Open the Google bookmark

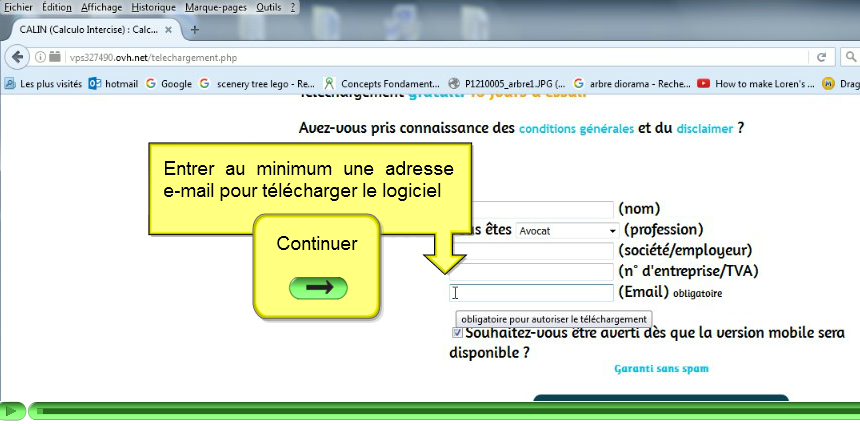(168, 84)
